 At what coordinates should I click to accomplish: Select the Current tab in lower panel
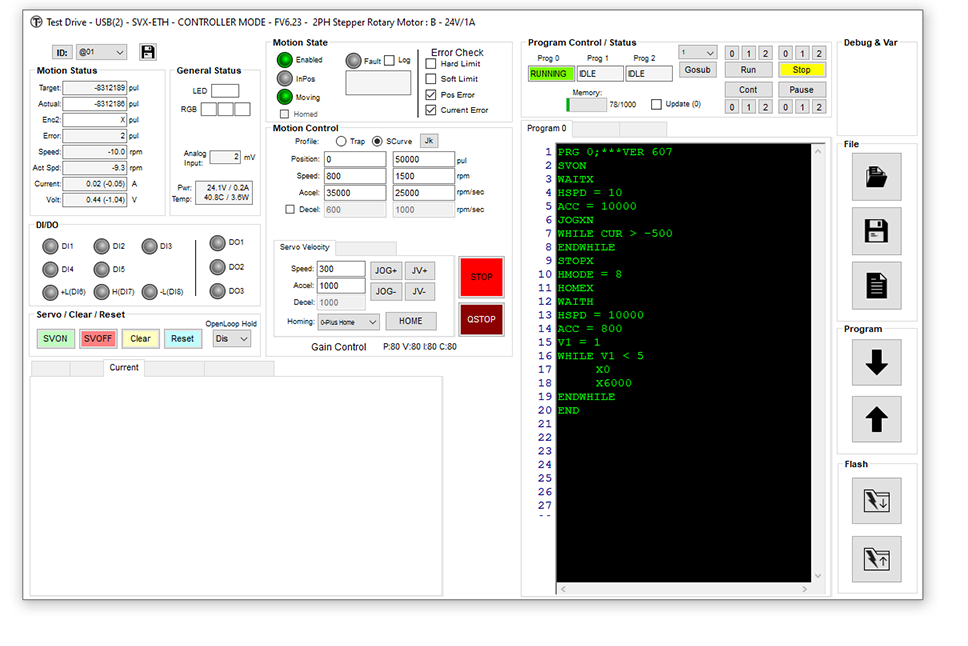124,368
